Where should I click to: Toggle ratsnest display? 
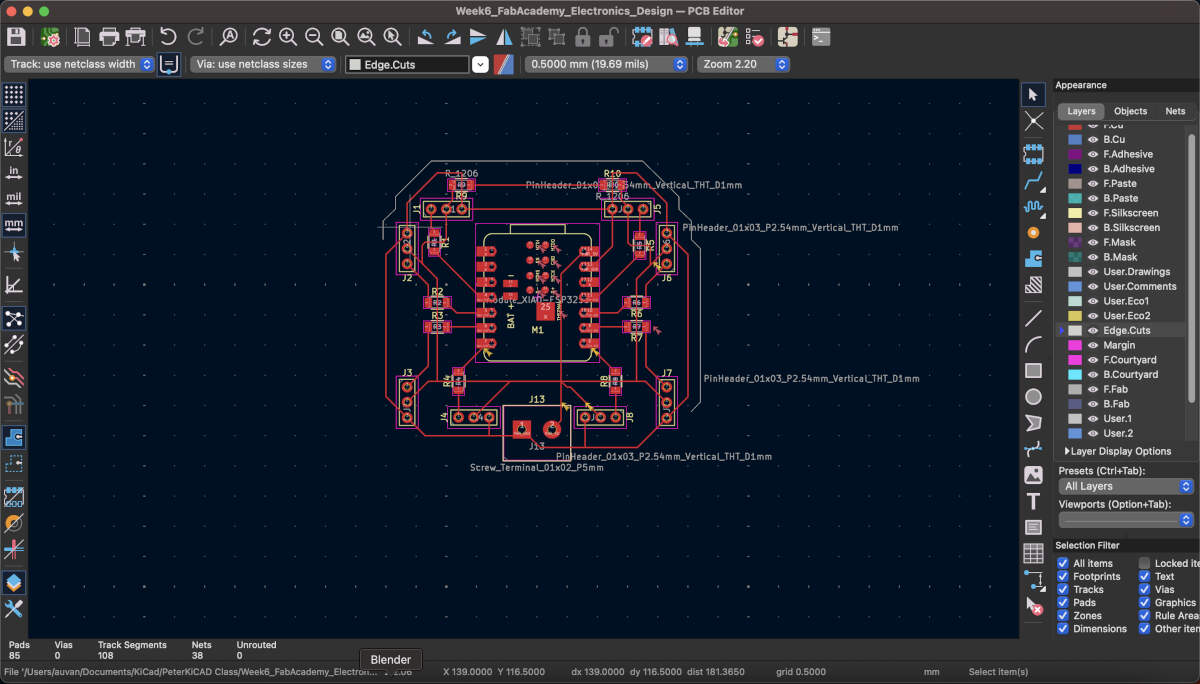click(14, 319)
